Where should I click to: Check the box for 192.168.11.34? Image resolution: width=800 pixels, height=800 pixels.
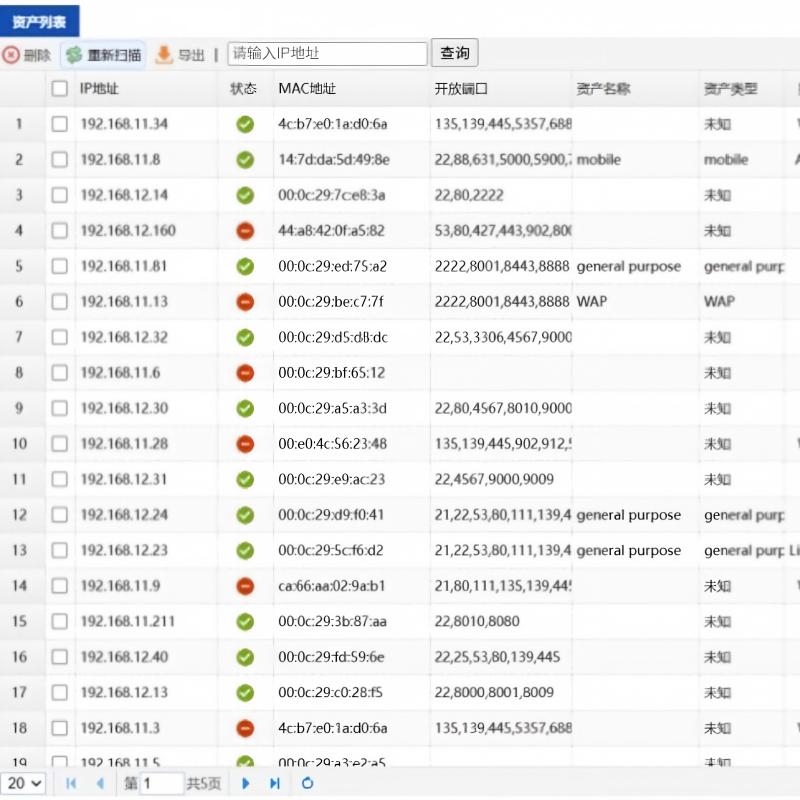coord(60,124)
